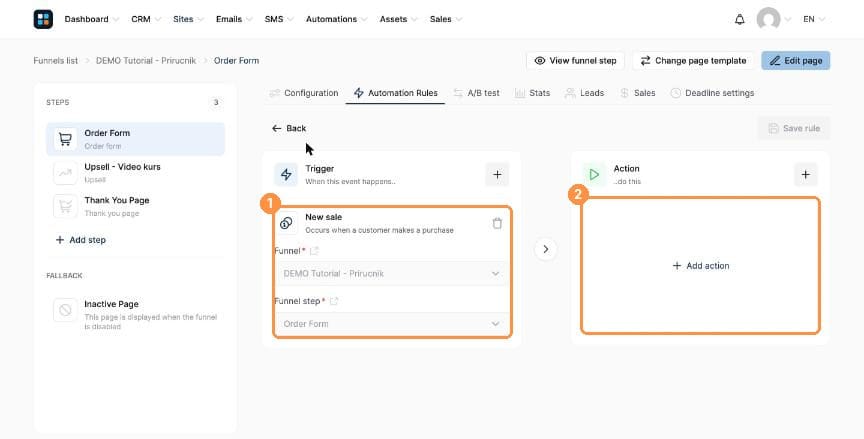The width and height of the screenshot is (864, 439).
Task: Open the Dashboard menu
Action: coord(91,19)
